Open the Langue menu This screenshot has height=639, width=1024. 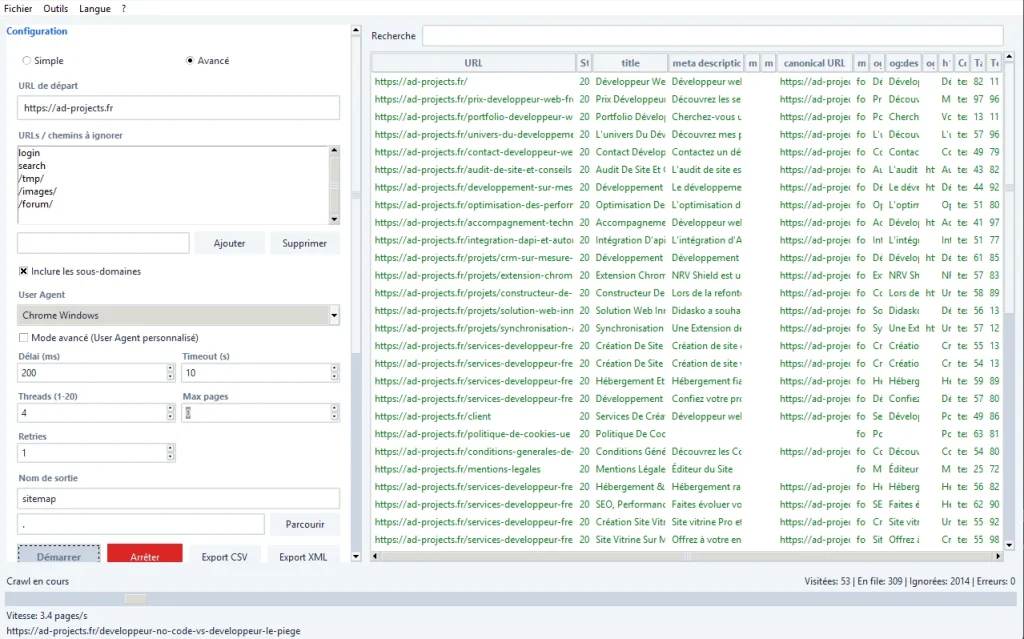pyautogui.click(x=95, y=8)
